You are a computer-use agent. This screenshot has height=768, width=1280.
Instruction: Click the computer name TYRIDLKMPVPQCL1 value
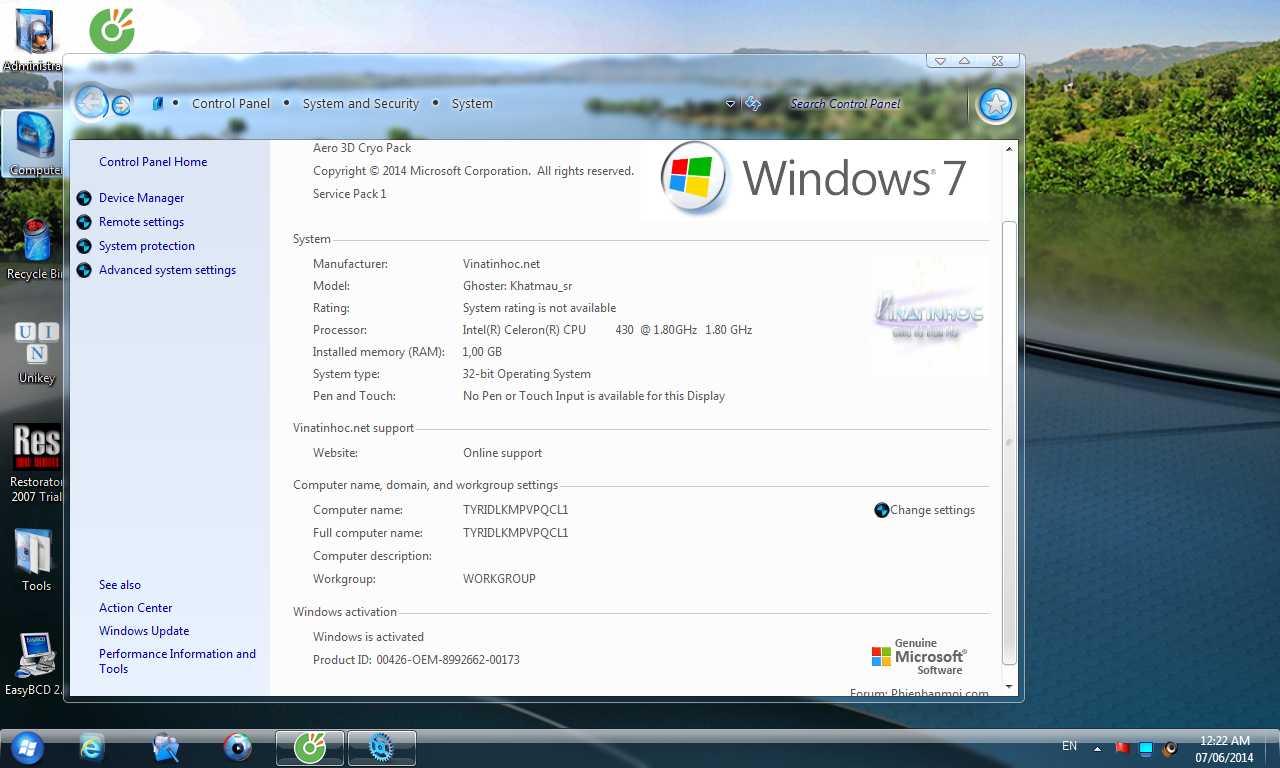click(515, 510)
